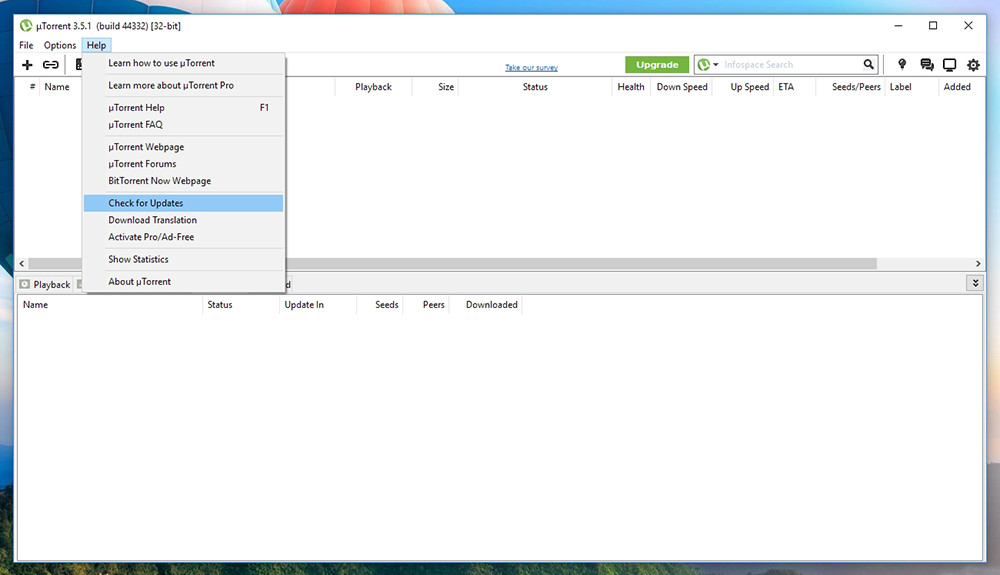This screenshot has height=575, width=1000.
Task: Choose Activate Pro/Ad-Free
Action: [184, 237]
